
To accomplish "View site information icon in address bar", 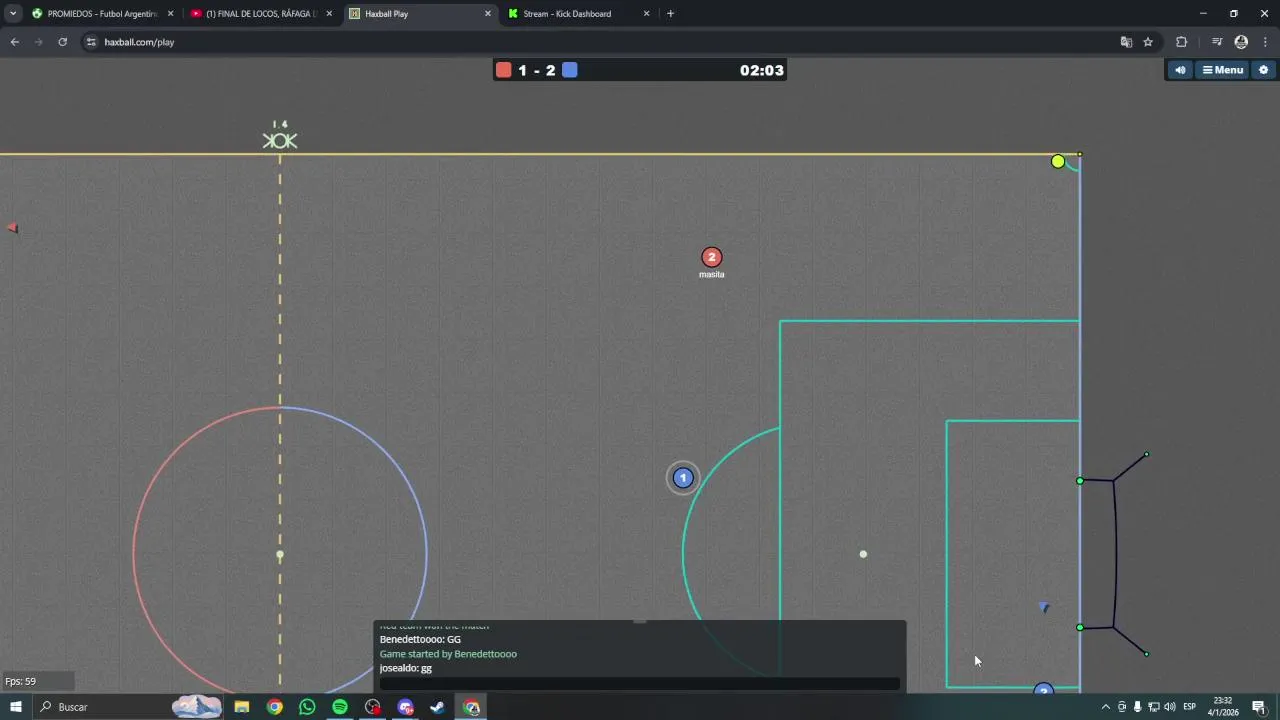I will click(x=91, y=42).
